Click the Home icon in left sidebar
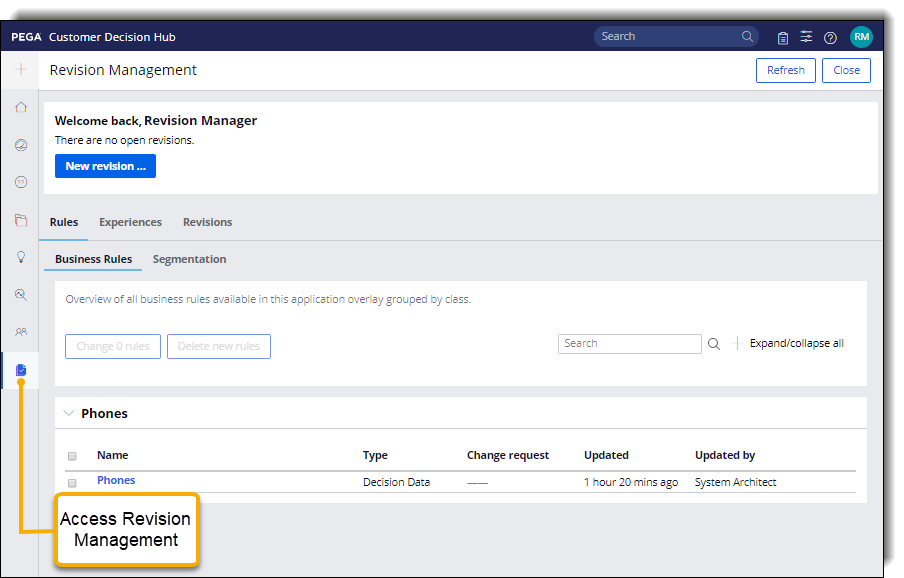The width and height of the screenshot is (904, 578). [x=21, y=107]
